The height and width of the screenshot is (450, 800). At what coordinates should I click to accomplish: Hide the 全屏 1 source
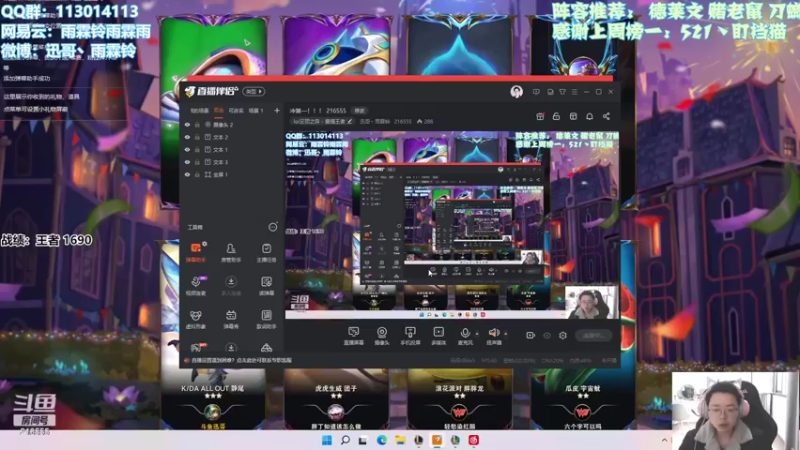pyautogui.click(x=187, y=174)
